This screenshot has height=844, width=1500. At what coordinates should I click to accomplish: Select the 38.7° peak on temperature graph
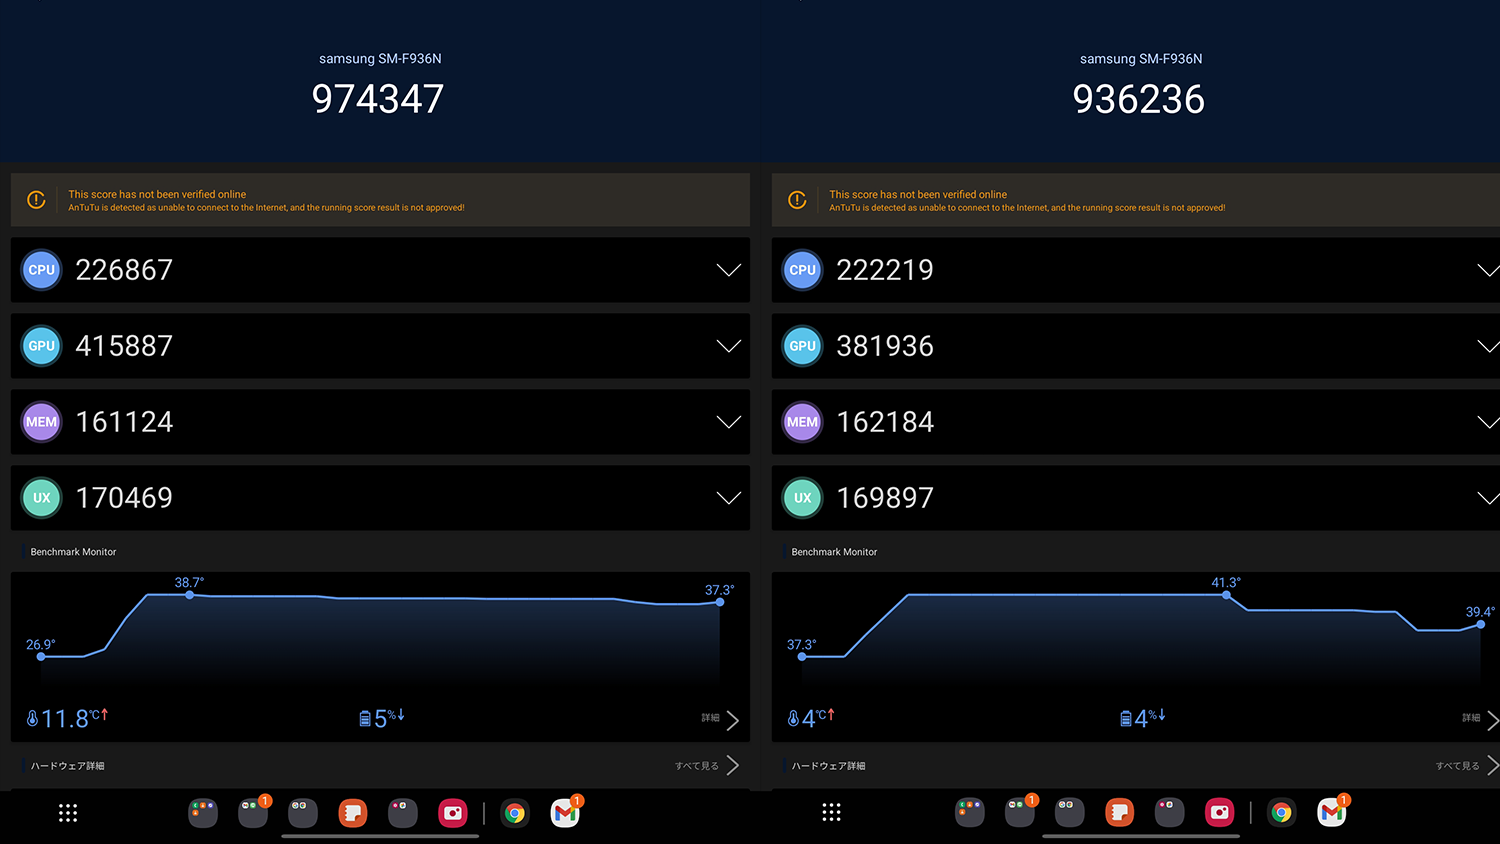[190, 595]
